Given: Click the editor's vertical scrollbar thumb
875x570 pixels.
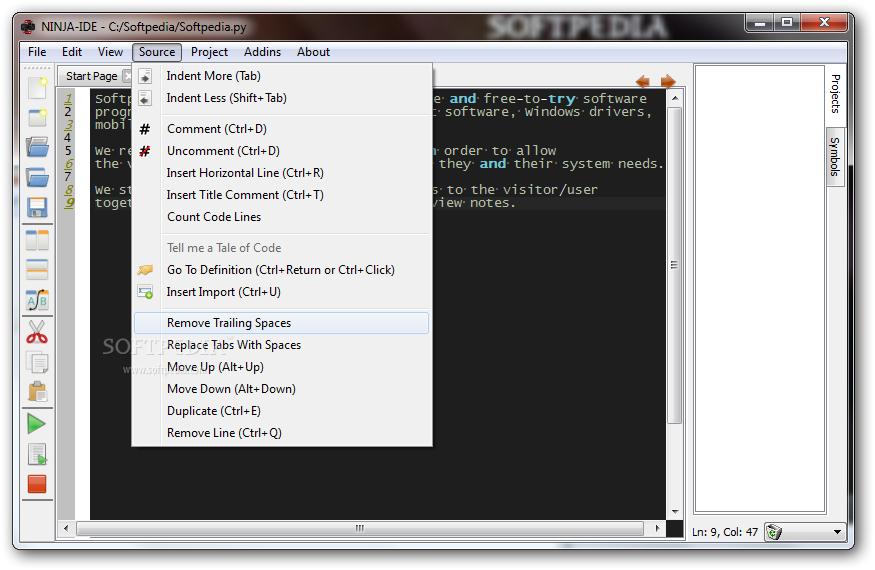Looking at the screenshot, I should pos(675,265).
